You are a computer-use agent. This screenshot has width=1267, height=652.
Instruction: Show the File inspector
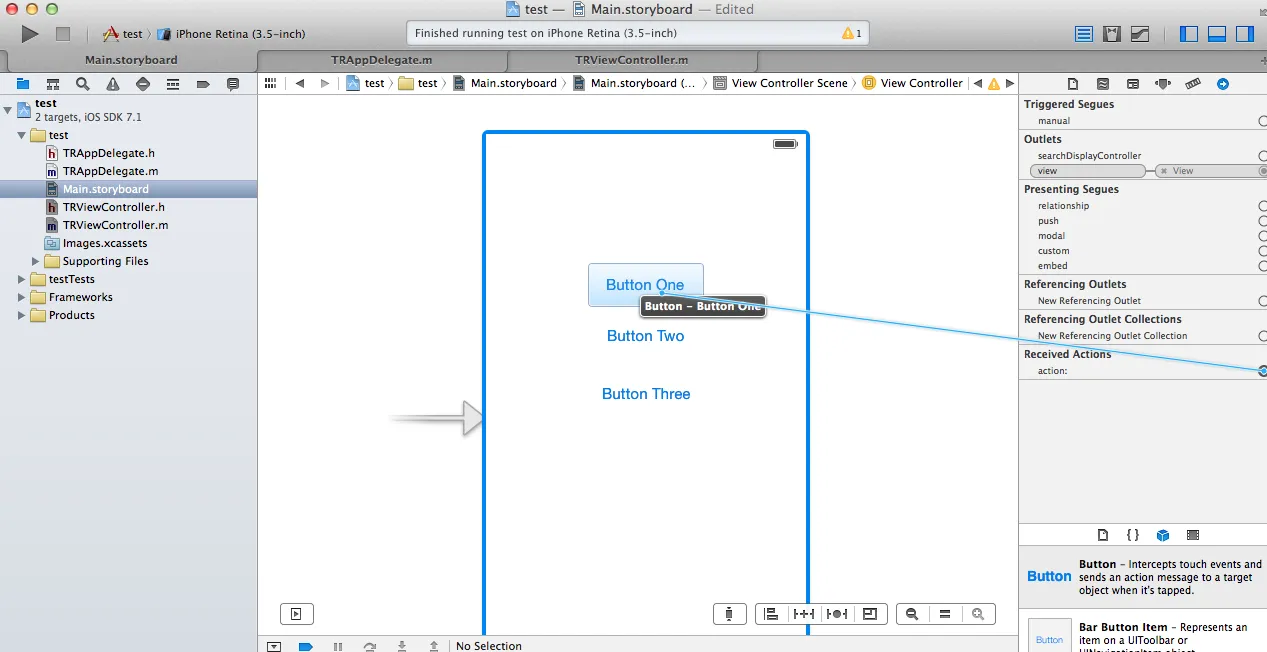(1073, 84)
